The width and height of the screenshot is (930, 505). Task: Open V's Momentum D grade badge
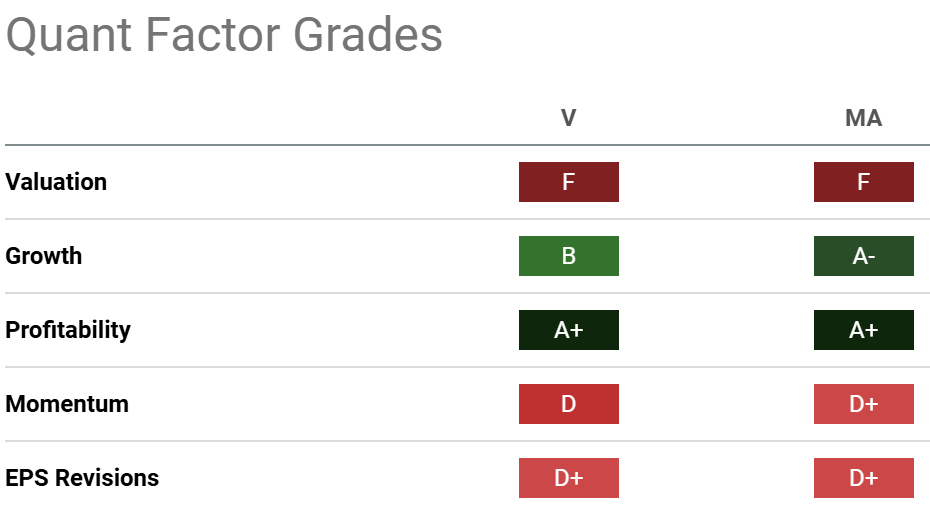click(x=568, y=404)
